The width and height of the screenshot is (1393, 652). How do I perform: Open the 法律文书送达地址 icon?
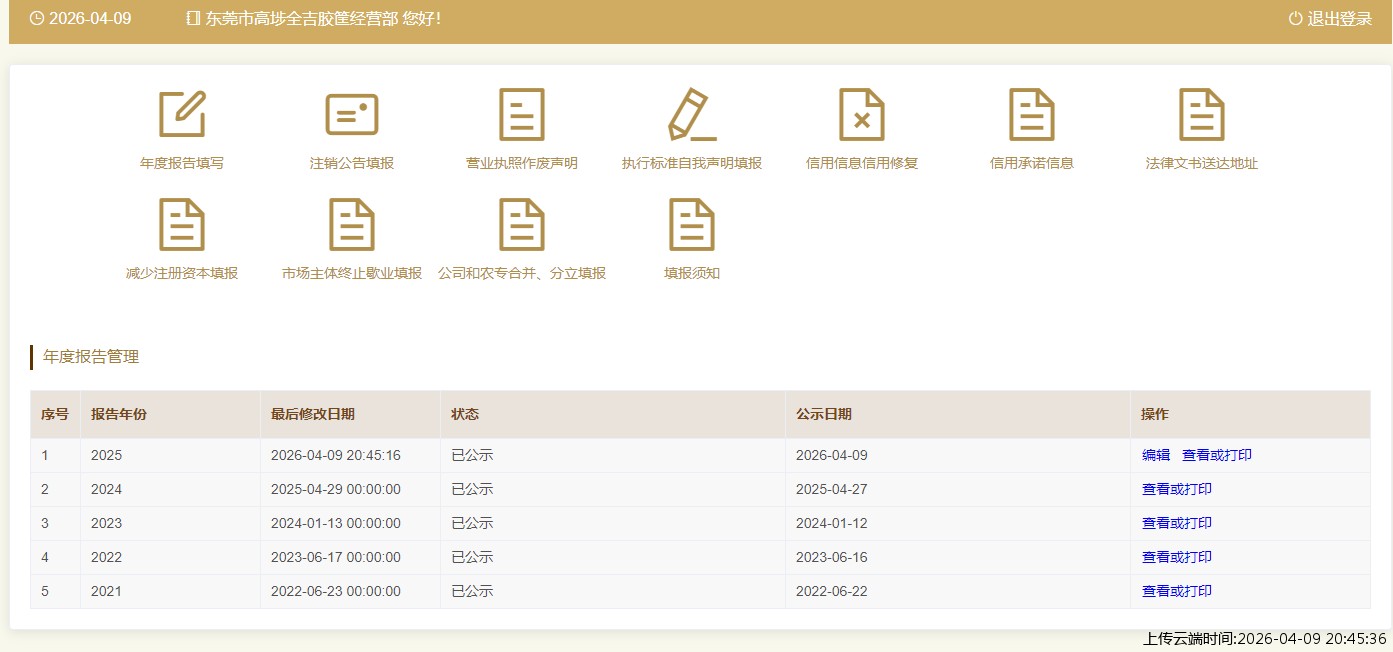coord(1202,115)
